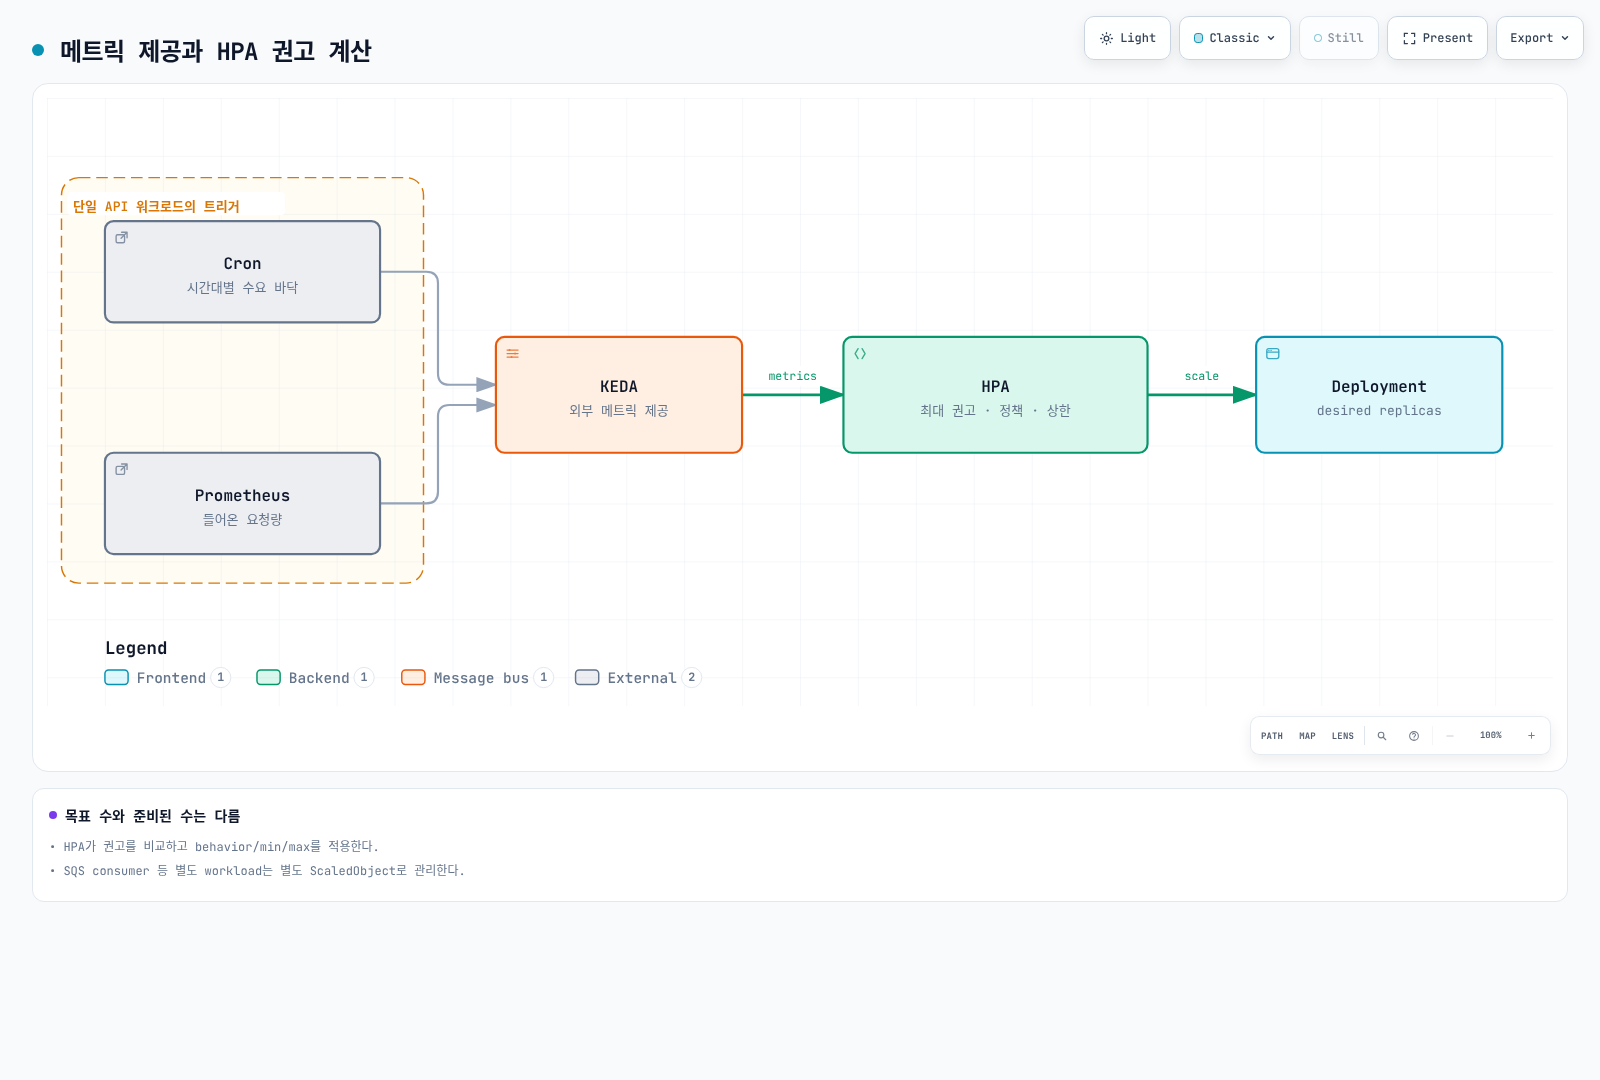Open the Classic style dropdown
This screenshot has width=1600, height=1080.
click(1235, 38)
